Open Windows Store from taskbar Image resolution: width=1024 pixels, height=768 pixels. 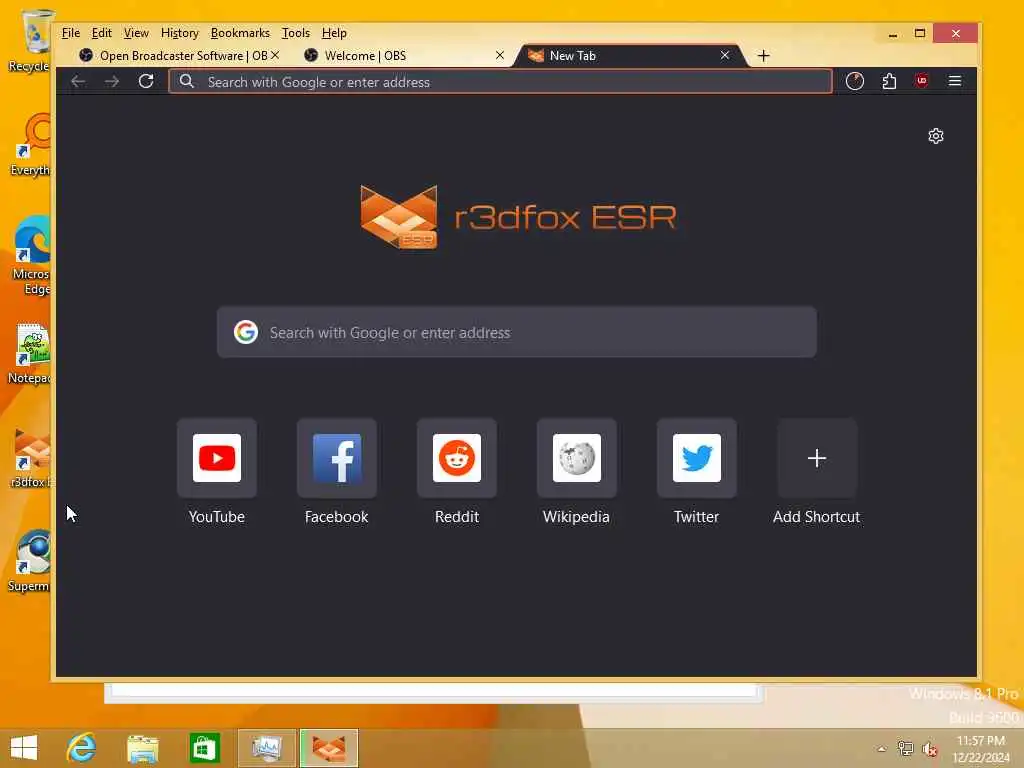204,748
